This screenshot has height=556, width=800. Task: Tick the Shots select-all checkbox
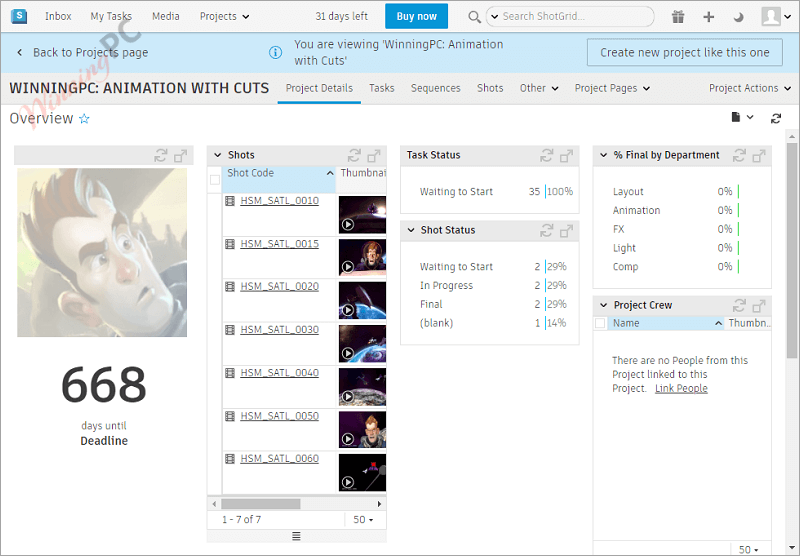point(215,180)
